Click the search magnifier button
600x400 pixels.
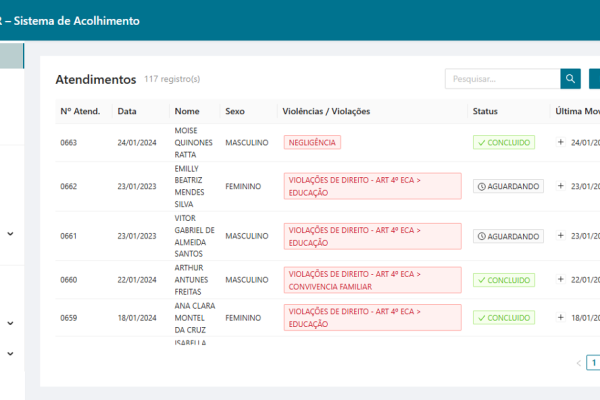click(x=570, y=79)
